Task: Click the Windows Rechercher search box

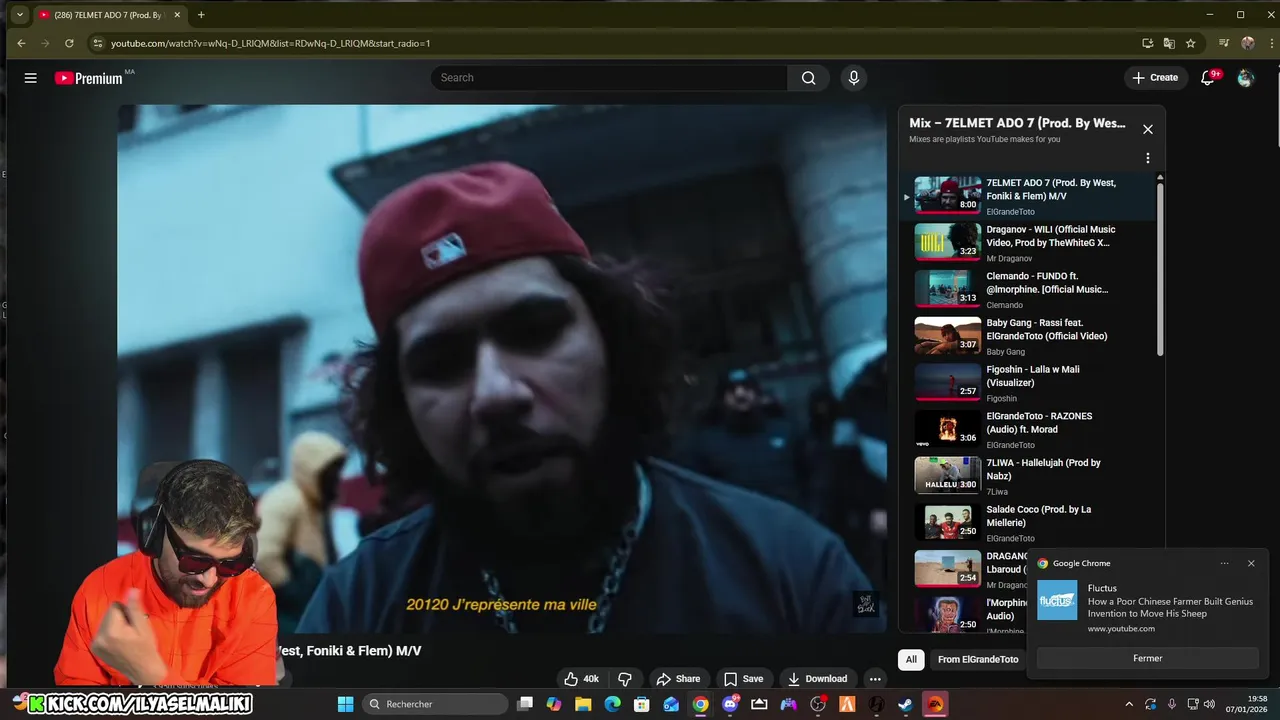Action: pyautogui.click(x=435, y=704)
